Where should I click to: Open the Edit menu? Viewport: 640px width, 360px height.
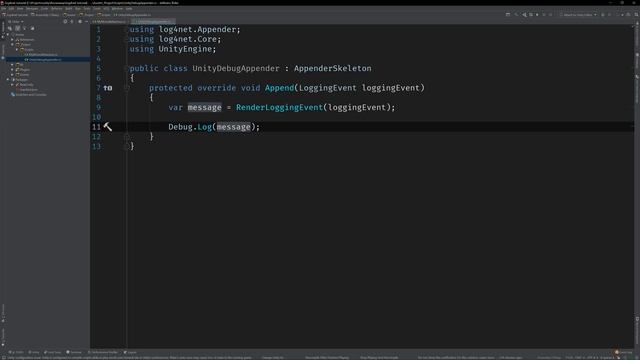(11, 9)
